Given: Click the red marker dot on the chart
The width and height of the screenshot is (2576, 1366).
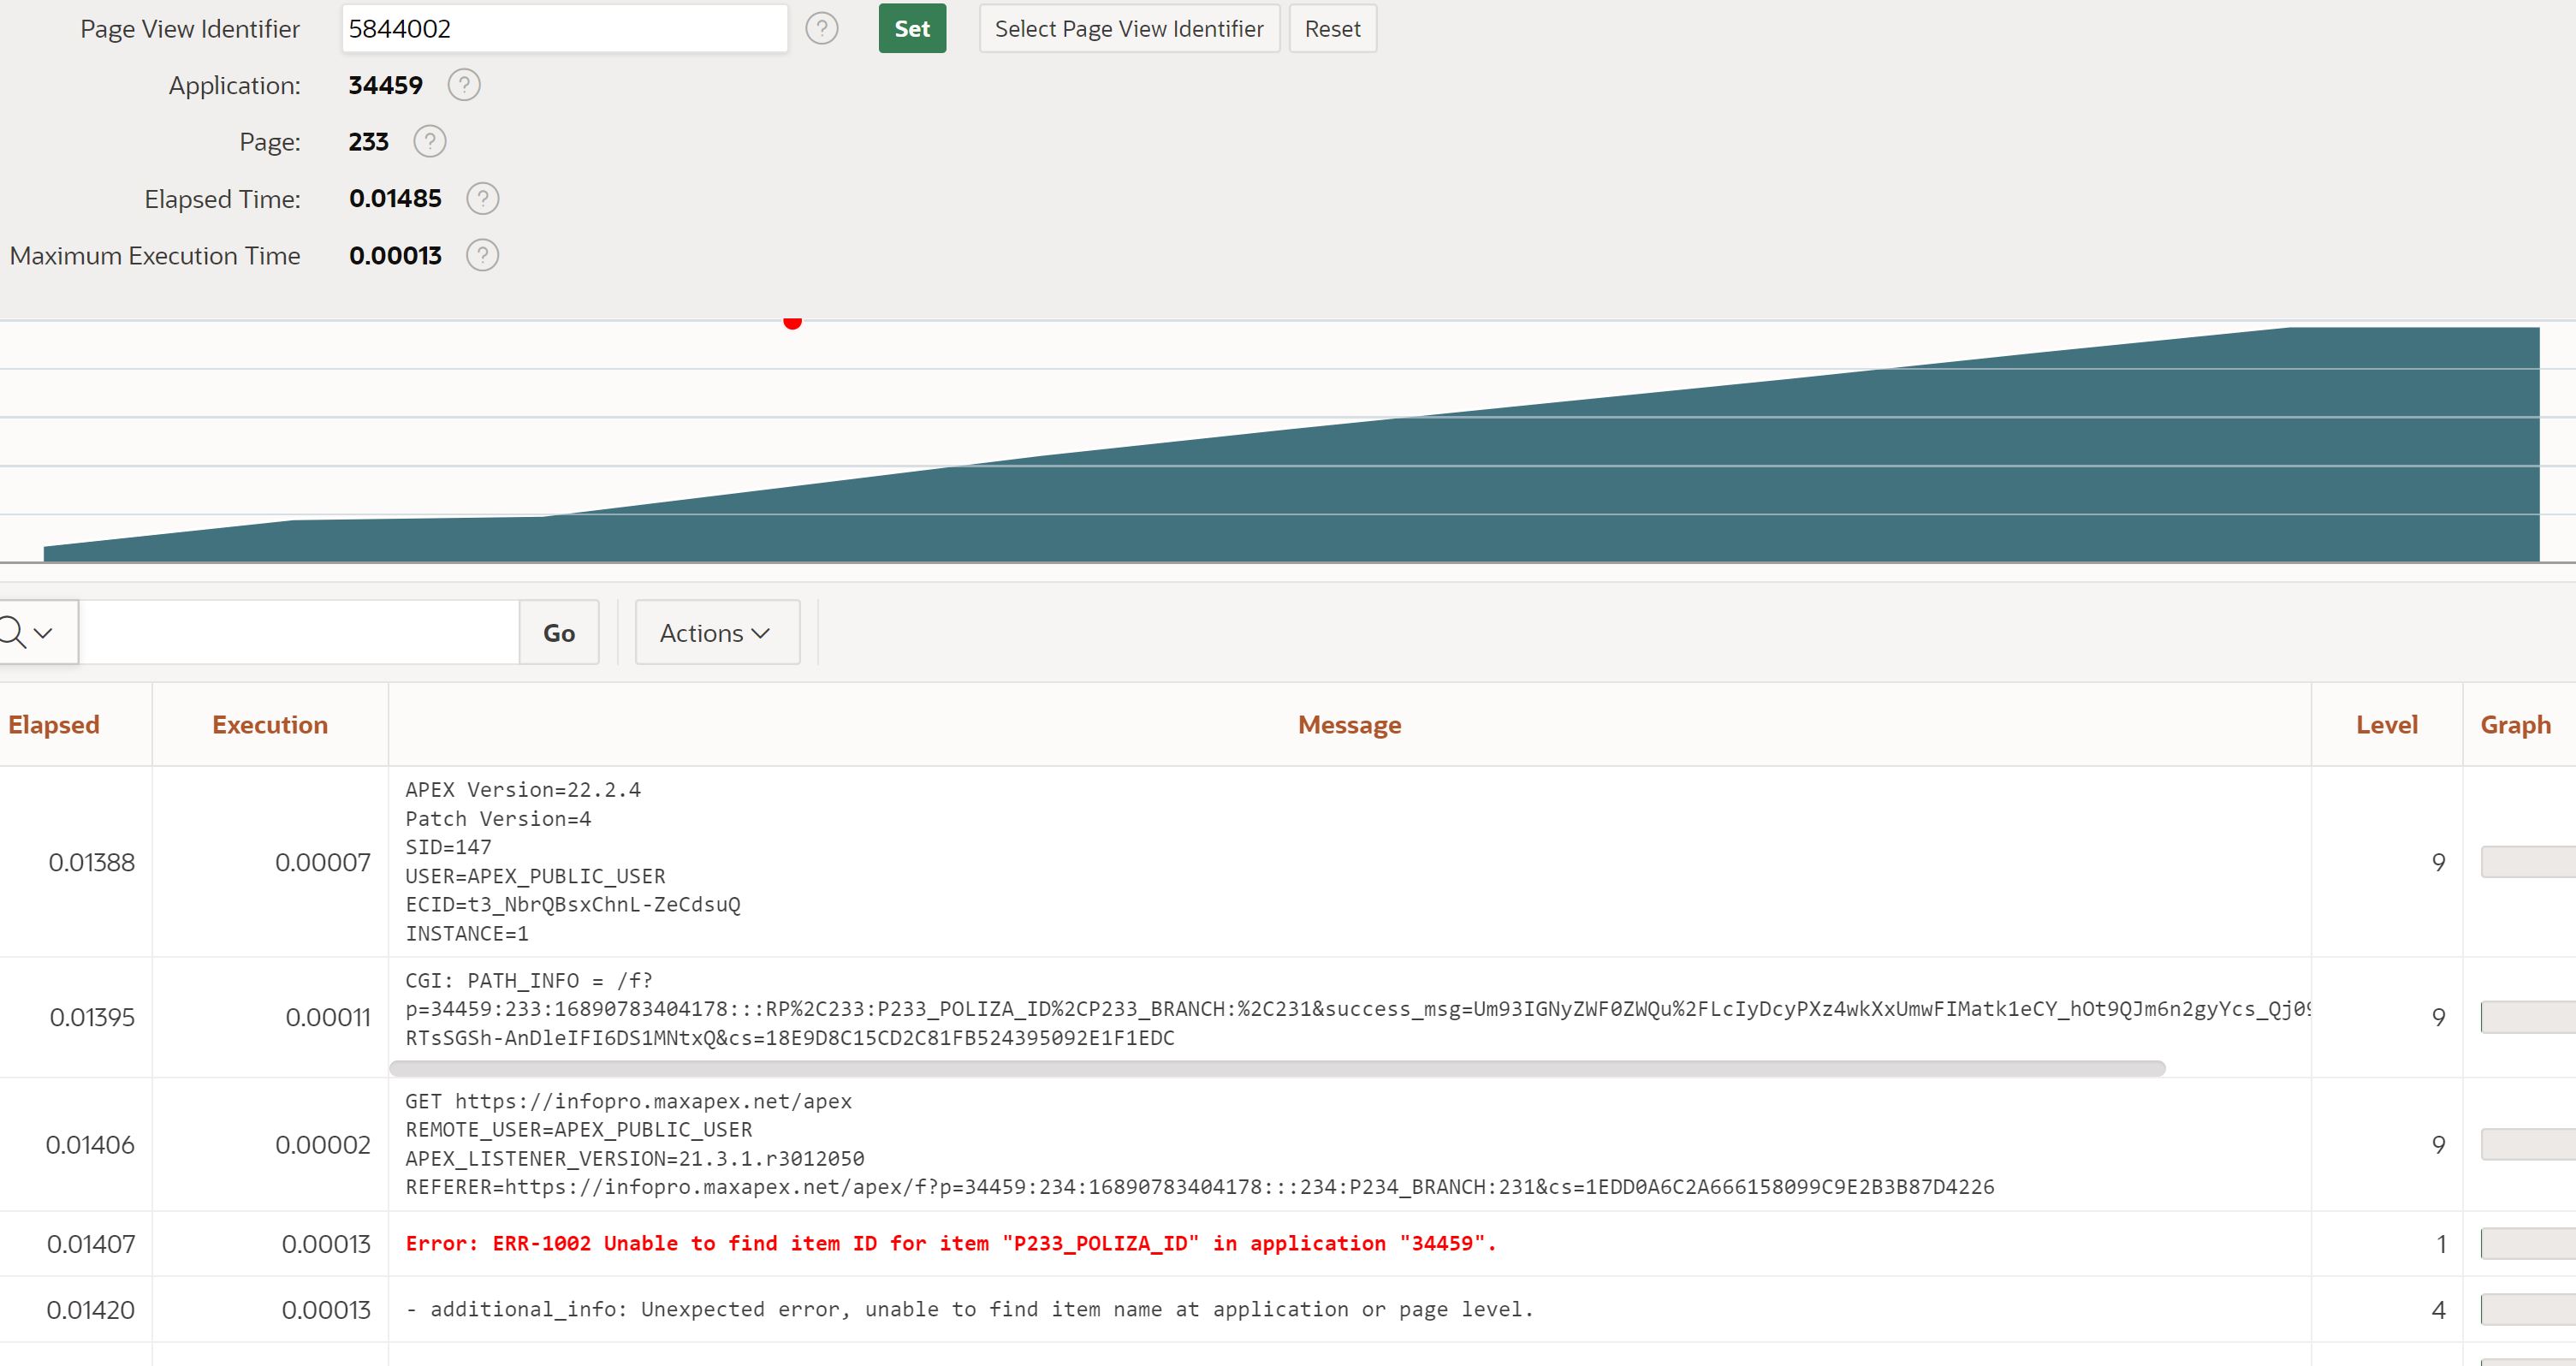Looking at the screenshot, I should (x=792, y=322).
